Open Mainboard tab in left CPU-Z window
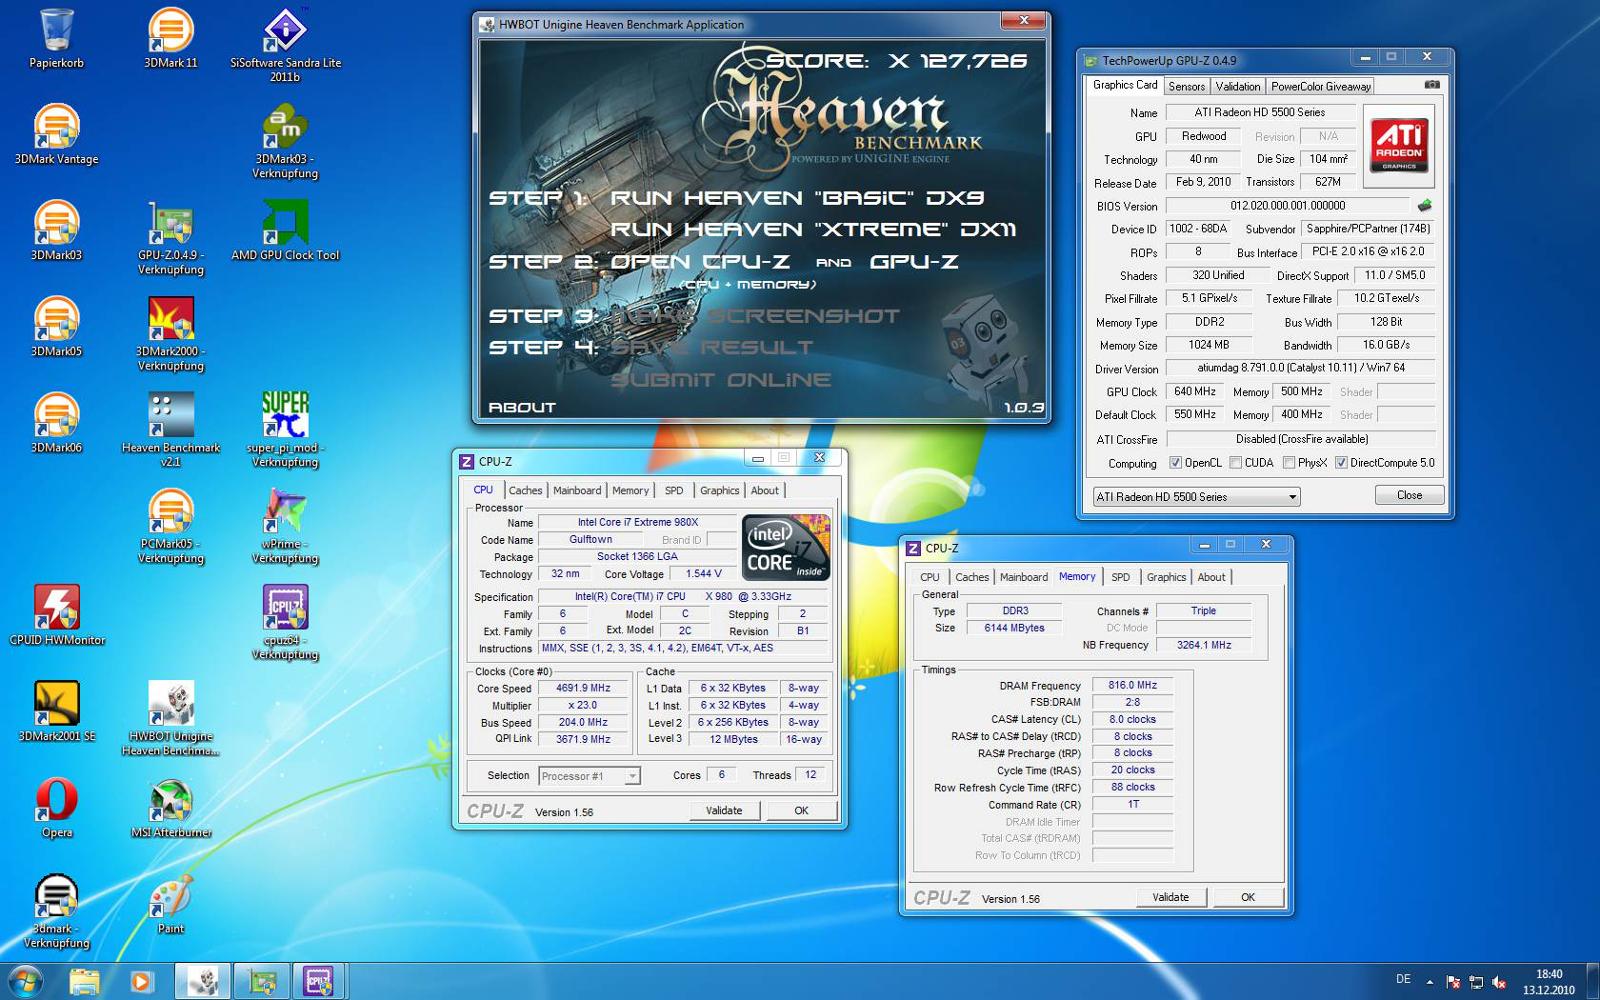The width and height of the screenshot is (1600, 1000). coord(577,490)
